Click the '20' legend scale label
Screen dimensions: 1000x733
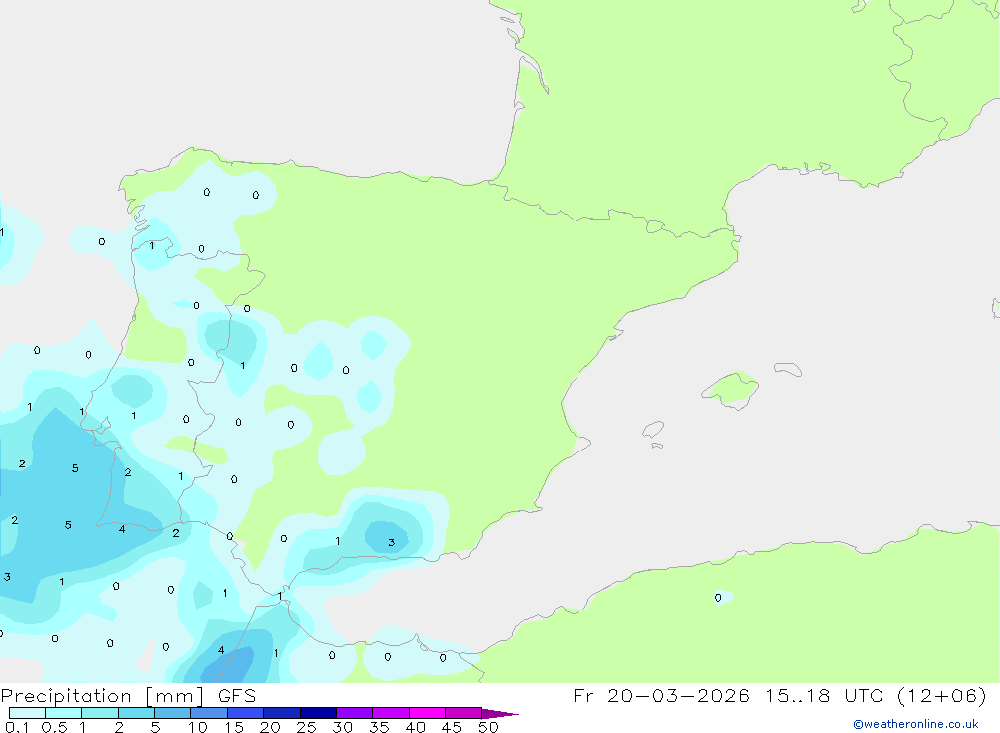(x=270, y=727)
